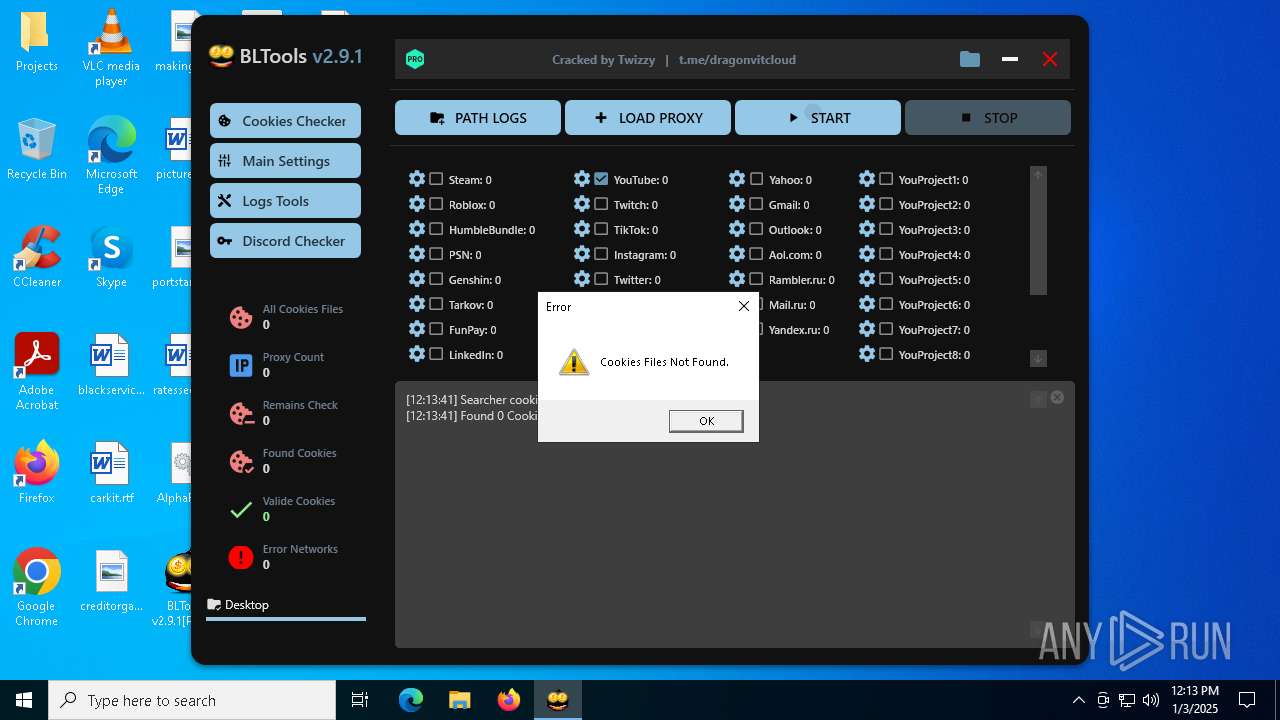The height and width of the screenshot is (720, 1280).
Task: Open settings gear for TikTok
Action: click(x=582, y=229)
